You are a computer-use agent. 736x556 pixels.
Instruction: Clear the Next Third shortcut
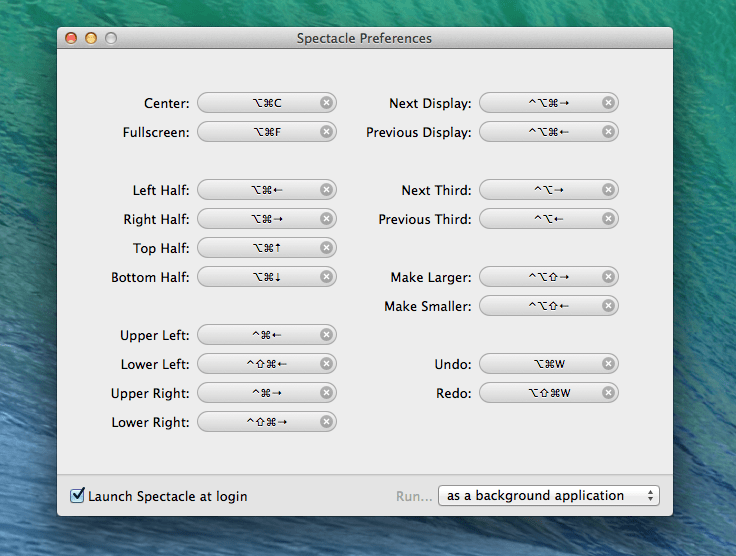(608, 190)
